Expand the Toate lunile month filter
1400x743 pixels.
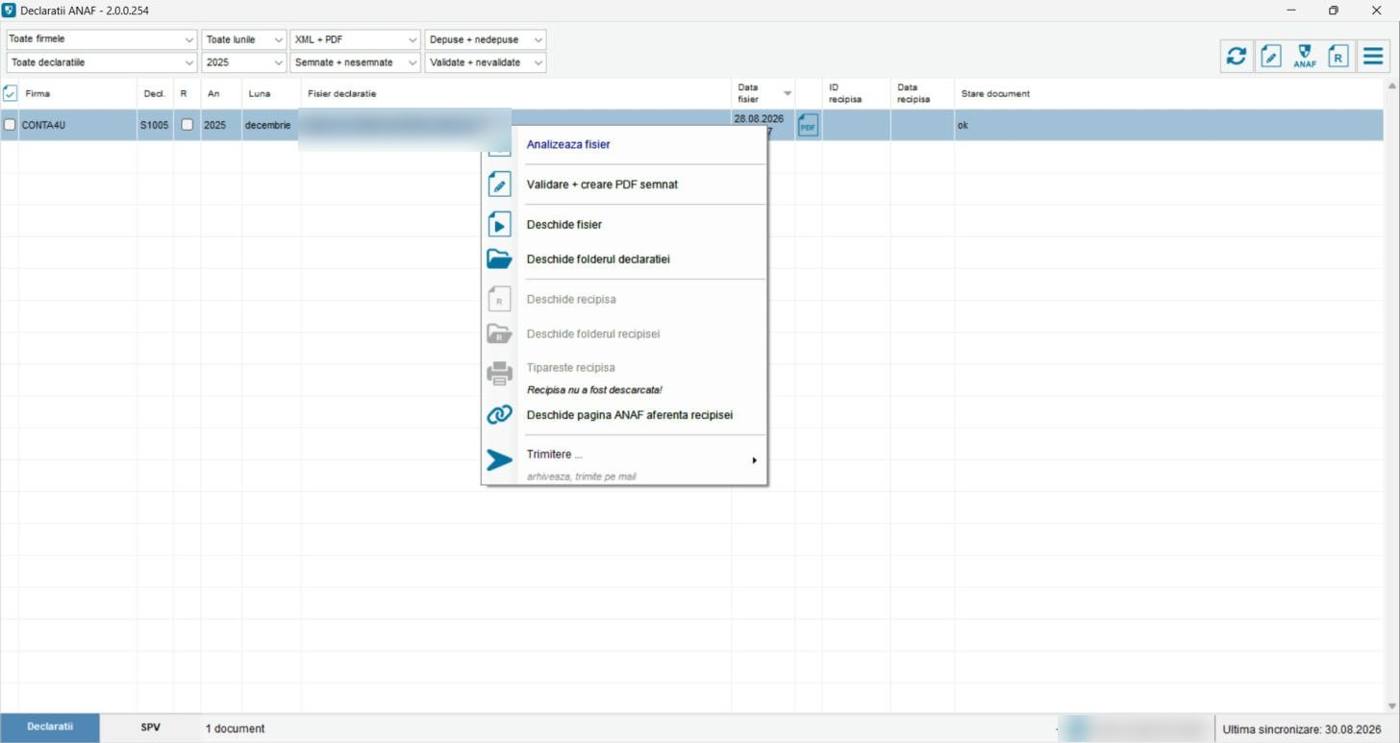tap(244, 40)
